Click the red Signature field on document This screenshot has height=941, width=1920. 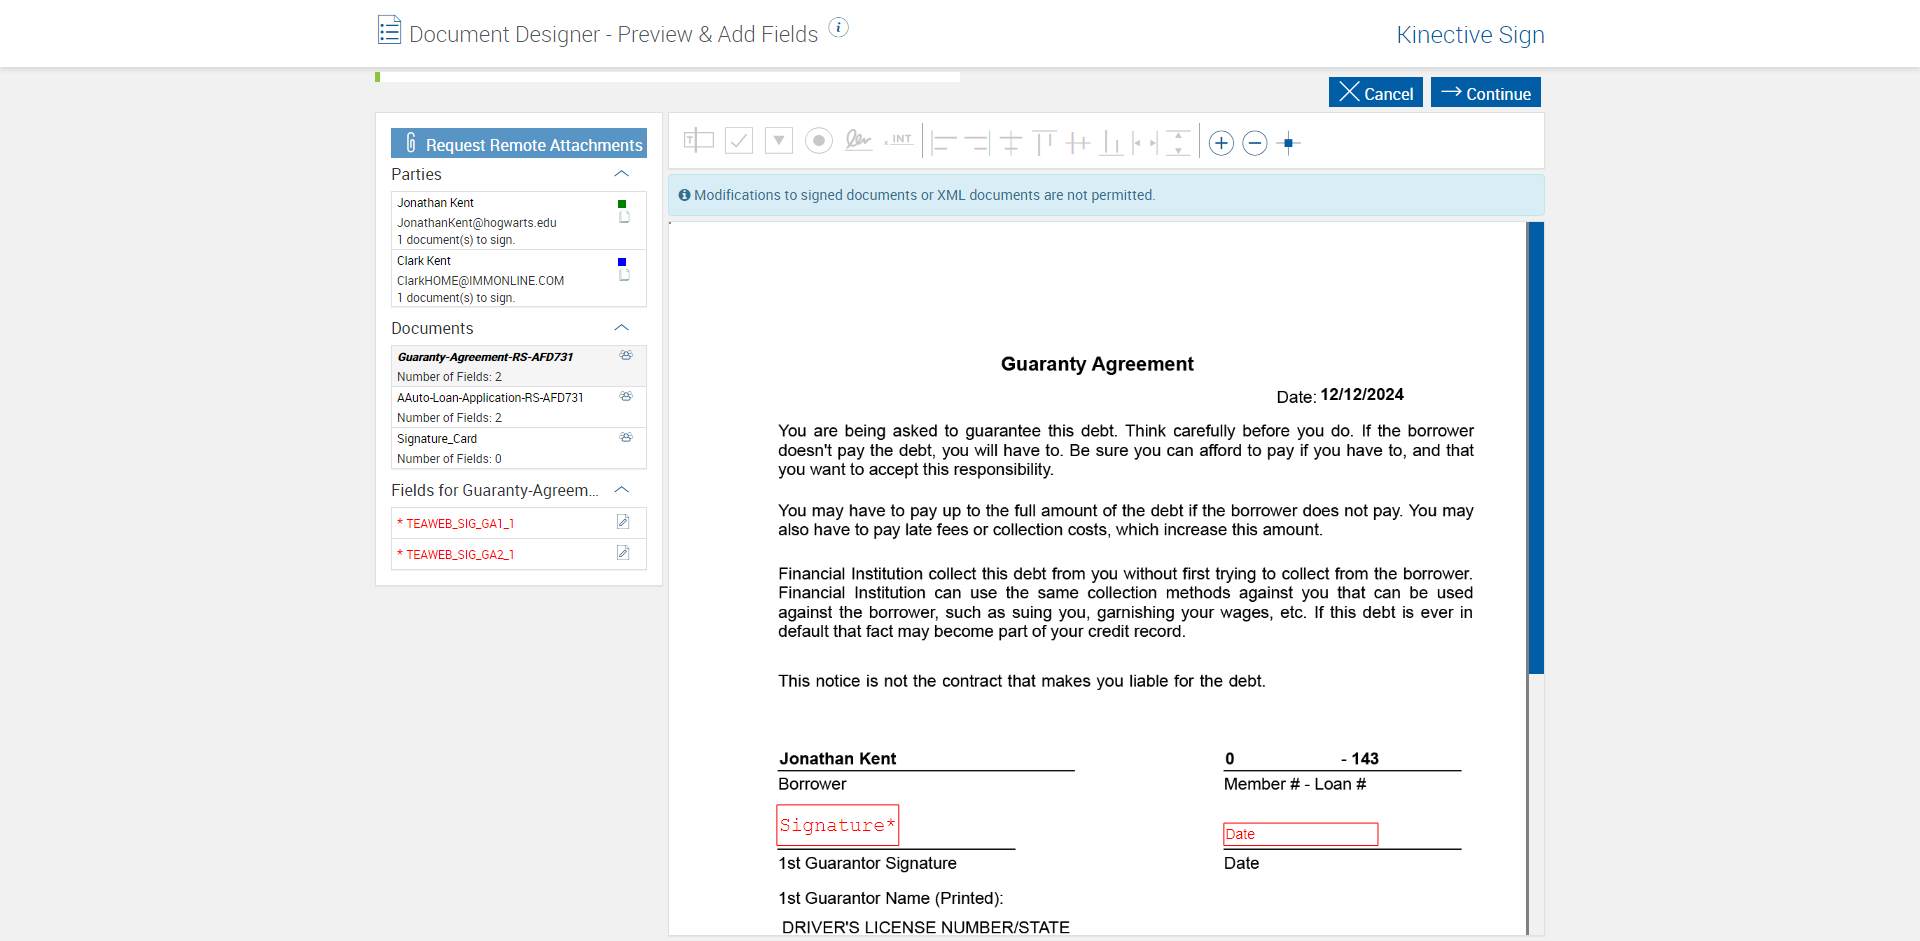pyautogui.click(x=838, y=825)
